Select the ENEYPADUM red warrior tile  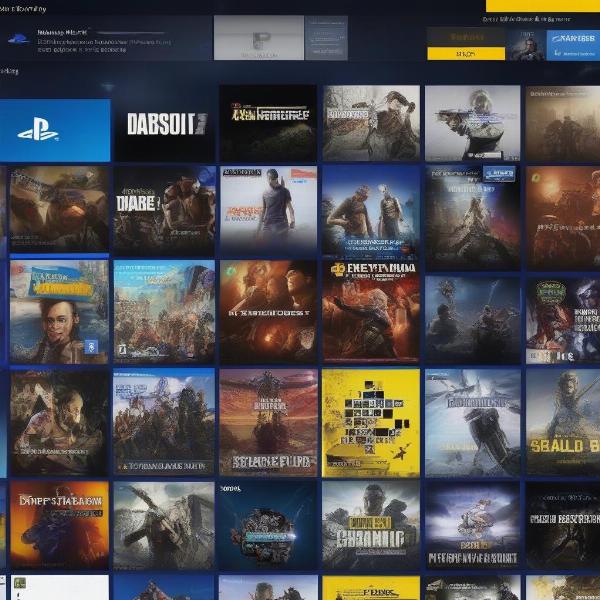click(371, 311)
